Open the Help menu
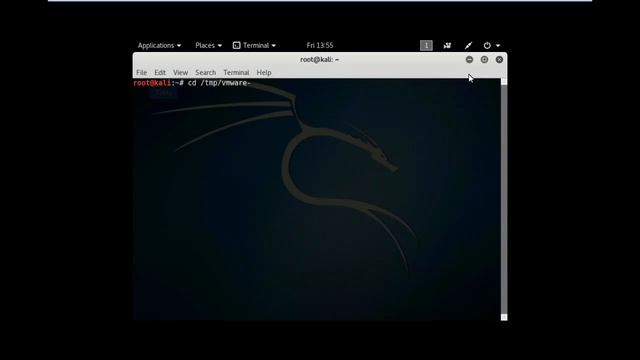 click(x=264, y=72)
